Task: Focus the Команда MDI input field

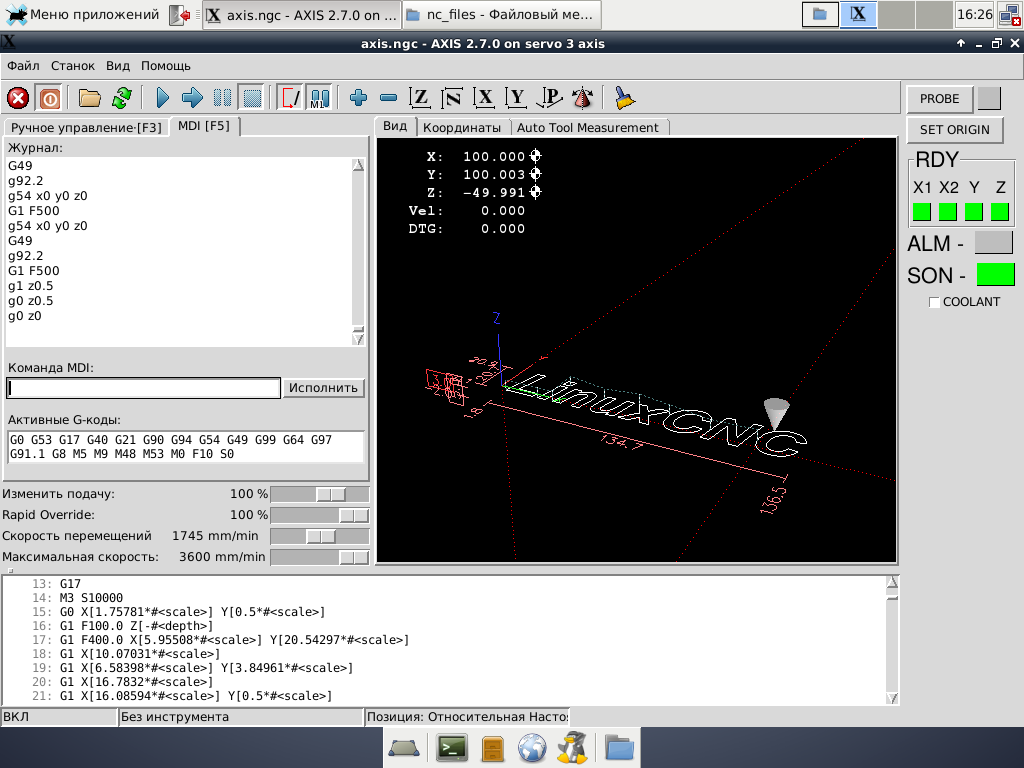Action: click(x=143, y=388)
